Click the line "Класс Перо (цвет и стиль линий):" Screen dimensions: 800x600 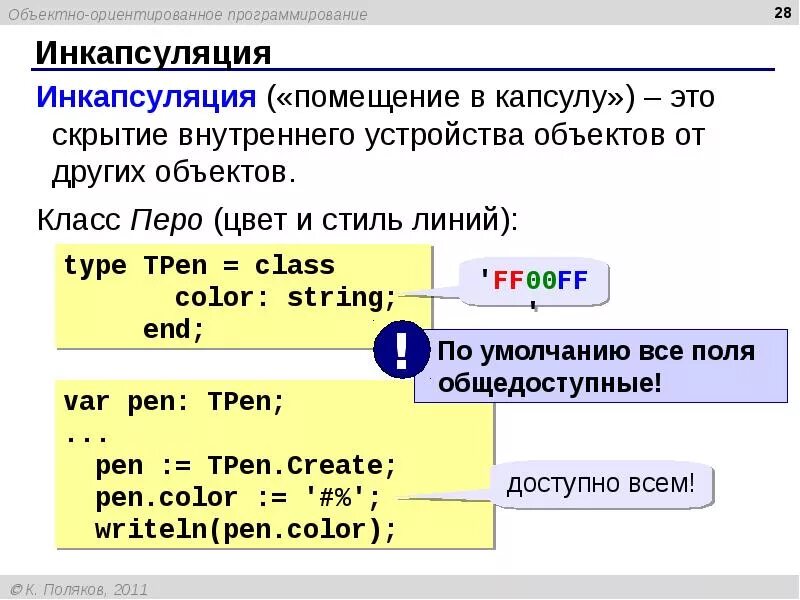pos(278,220)
